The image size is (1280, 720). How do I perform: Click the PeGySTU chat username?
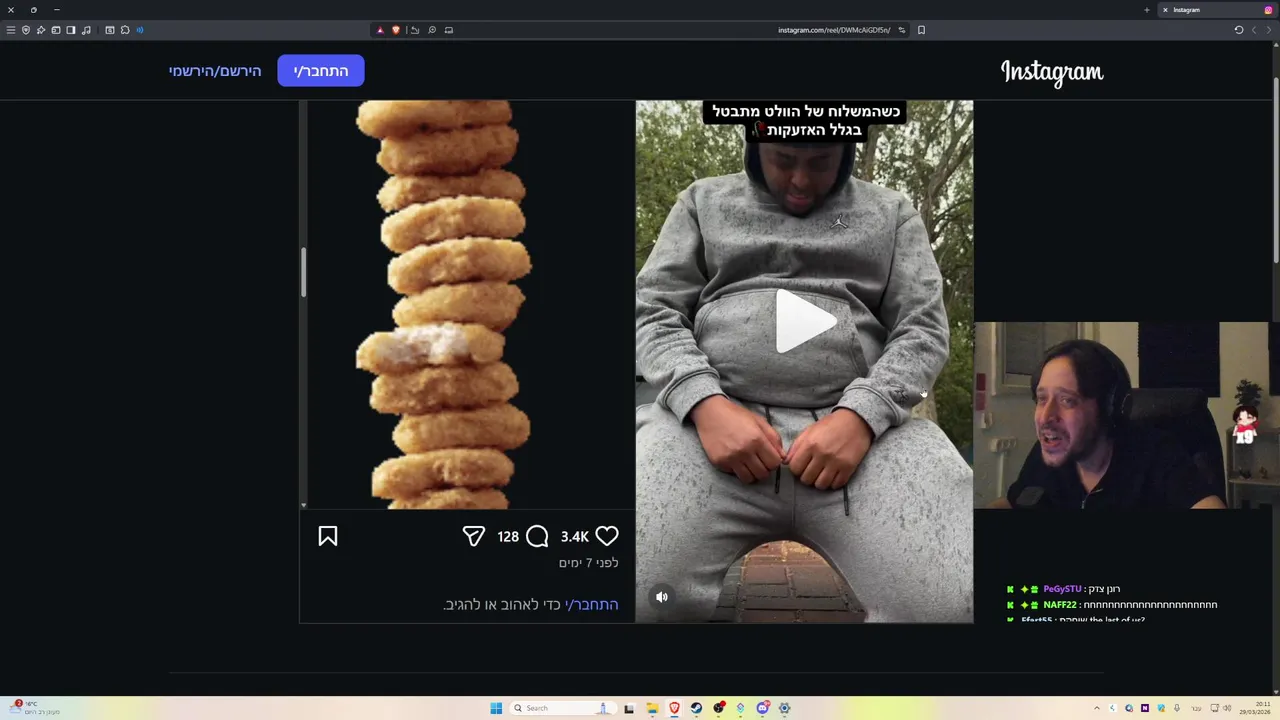point(1062,589)
